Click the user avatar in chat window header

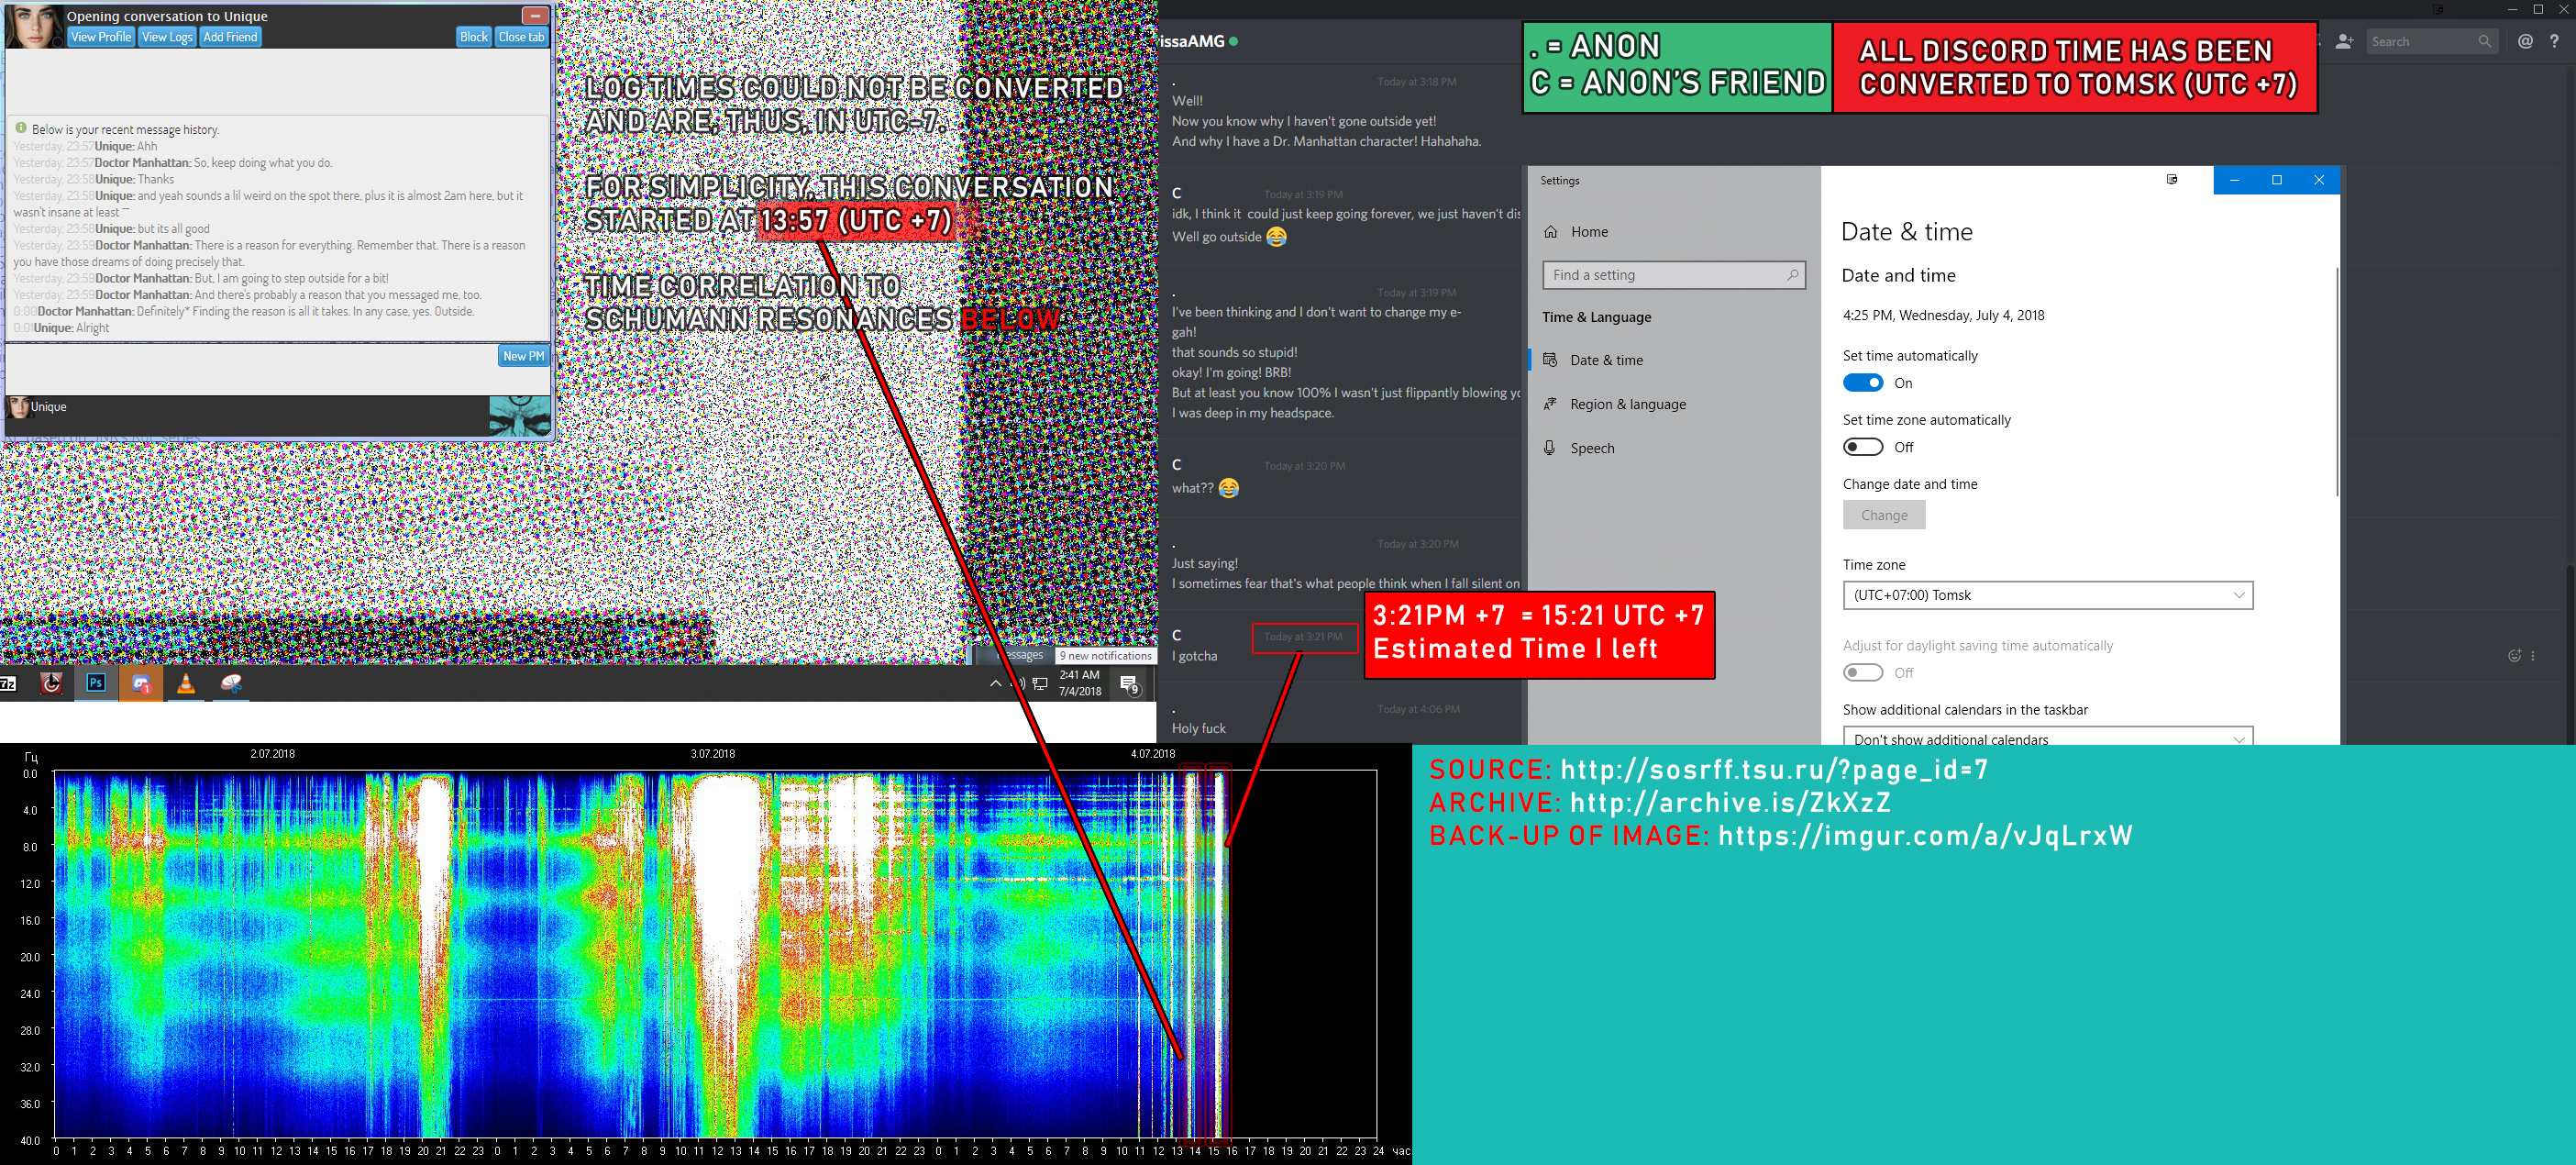34,25
